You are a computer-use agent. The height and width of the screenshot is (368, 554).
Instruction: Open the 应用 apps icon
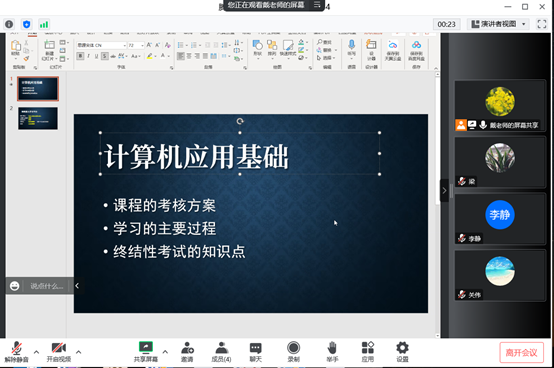click(367, 352)
